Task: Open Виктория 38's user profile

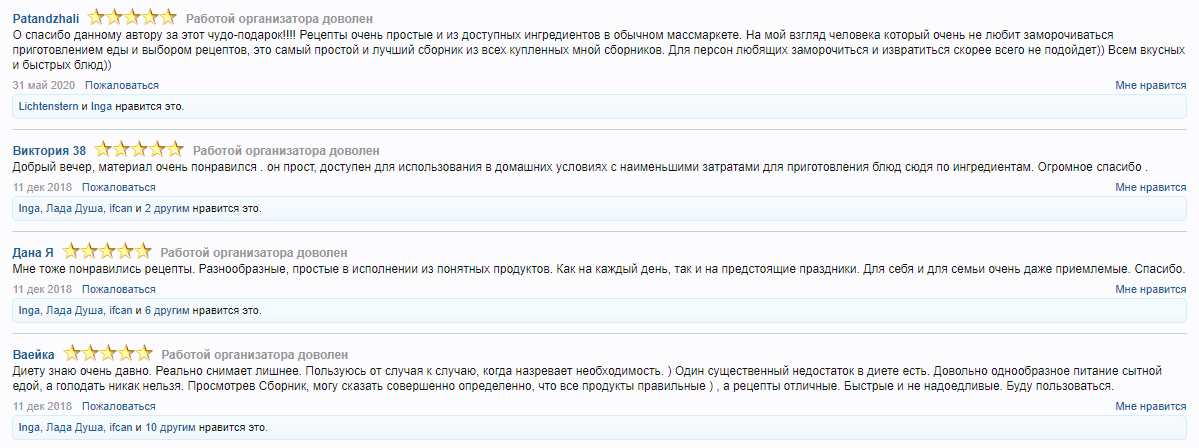Action: (42, 151)
